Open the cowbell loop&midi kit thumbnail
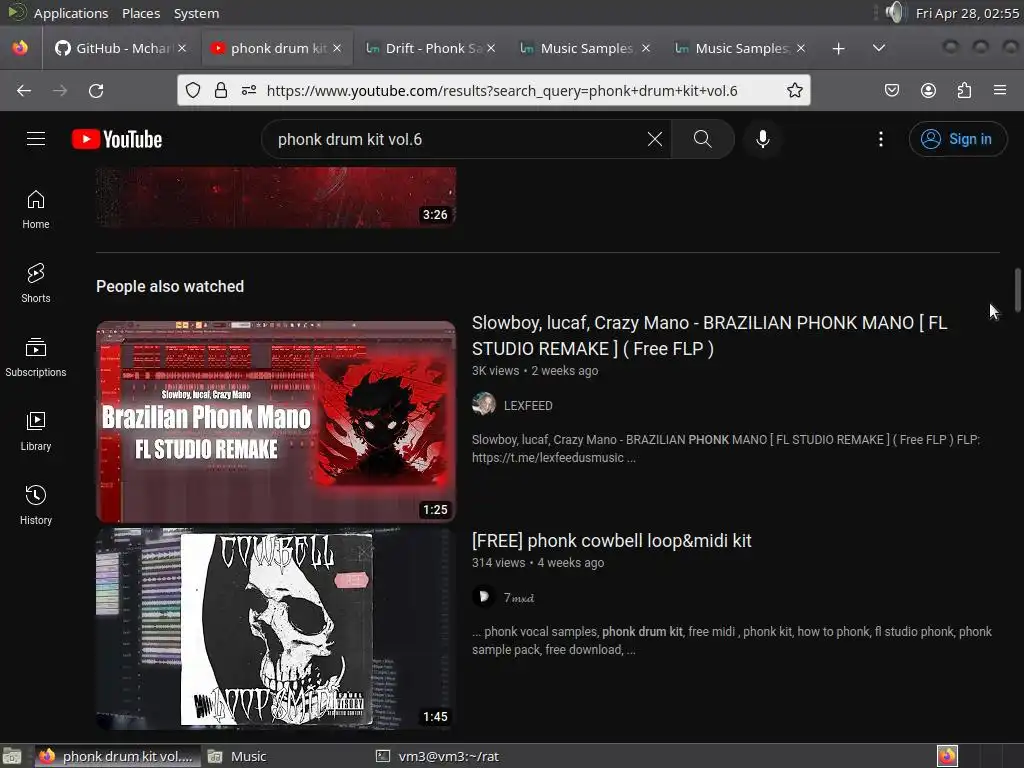Image resolution: width=1024 pixels, height=768 pixels. pos(276,628)
